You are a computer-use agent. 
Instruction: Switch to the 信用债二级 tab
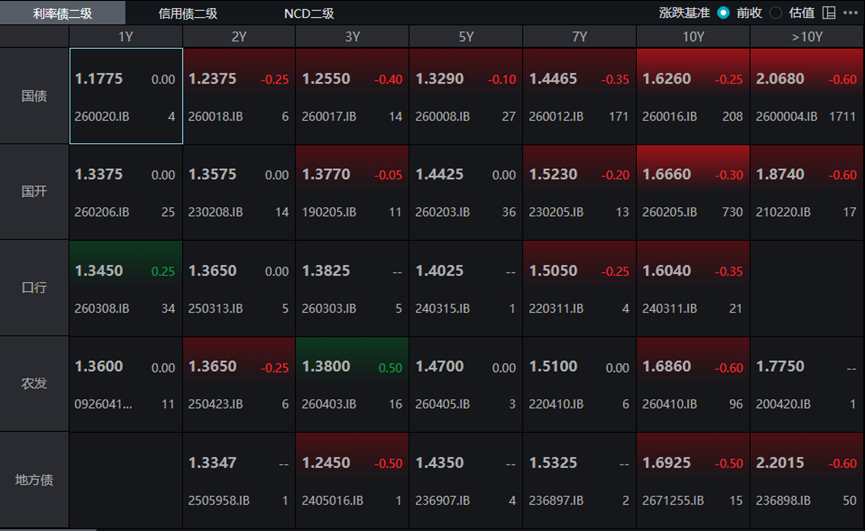tap(188, 13)
